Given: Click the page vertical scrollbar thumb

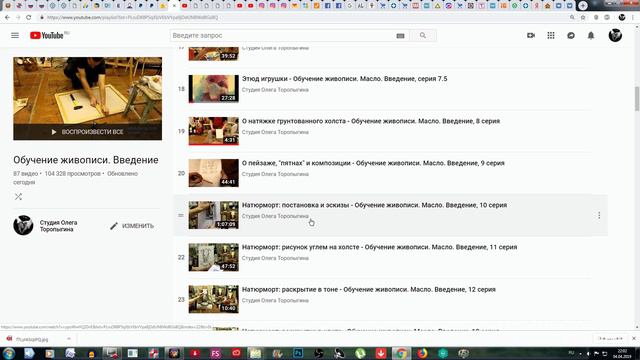Looking at the screenshot, I should 637,99.
